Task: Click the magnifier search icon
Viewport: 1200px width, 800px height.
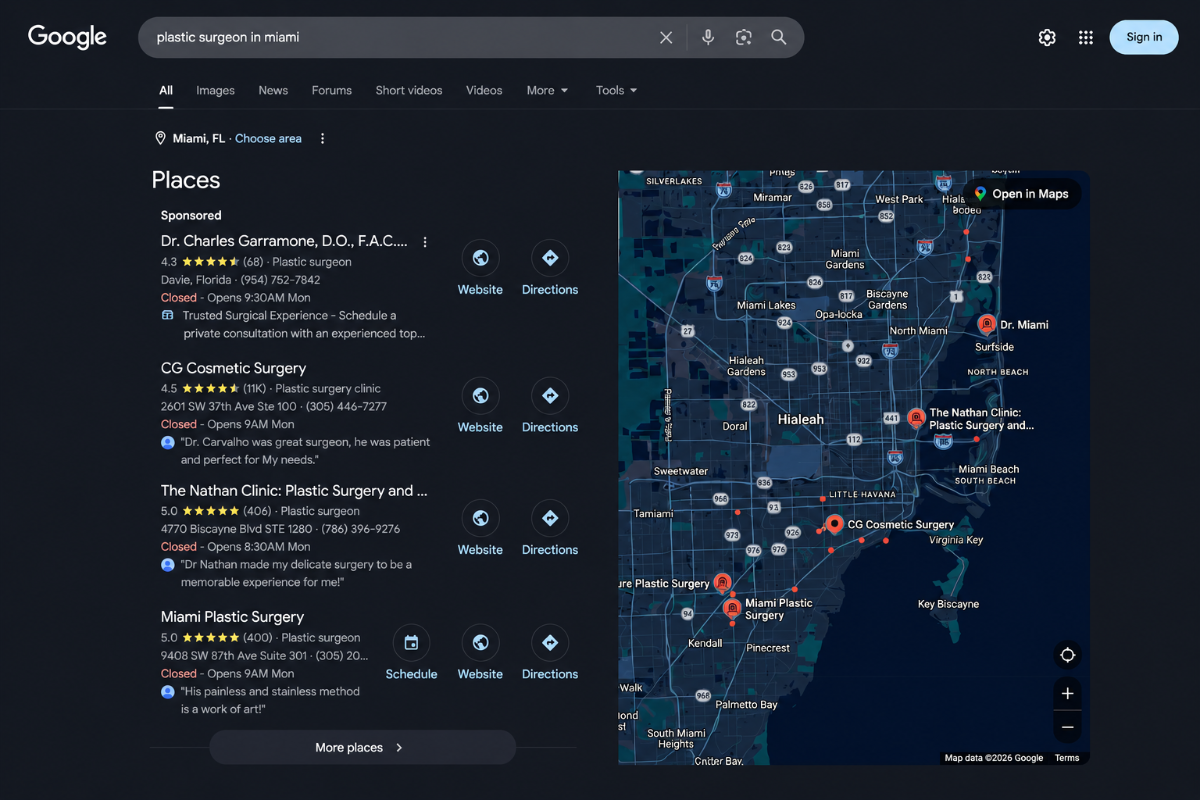Action: [778, 37]
